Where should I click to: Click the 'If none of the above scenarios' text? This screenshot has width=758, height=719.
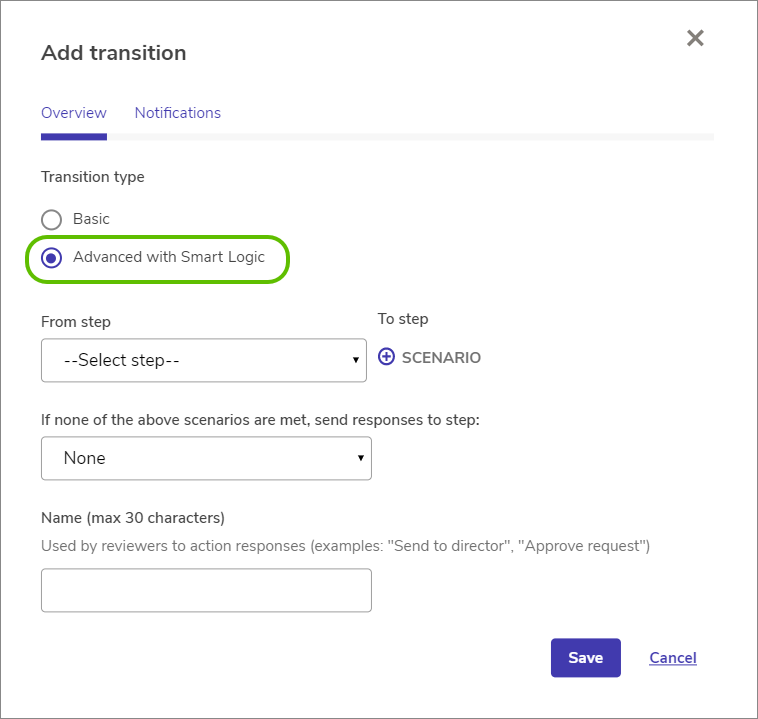click(260, 420)
